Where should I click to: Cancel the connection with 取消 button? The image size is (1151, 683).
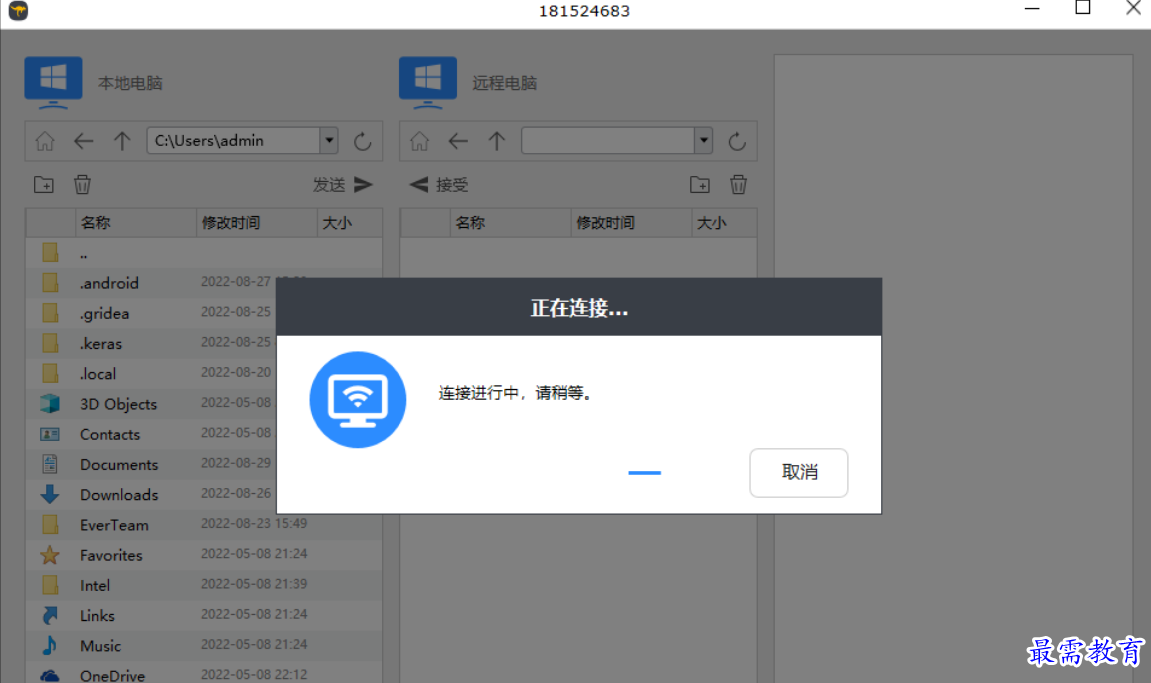pos(798,472)
